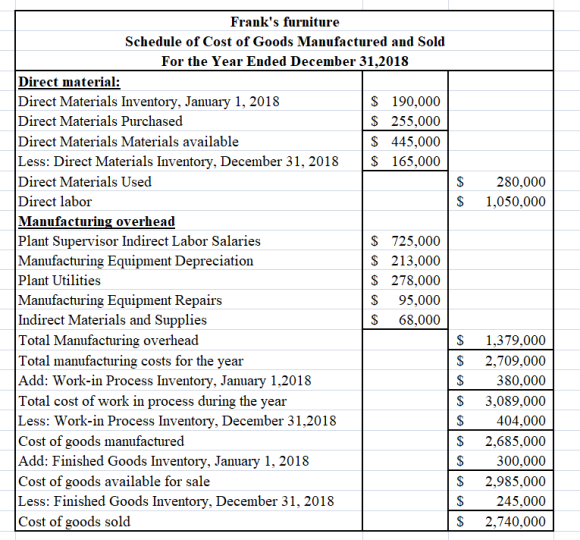Click the Cost of goods manufactured label
Screen dimensions: 580x540
click(101, 441)
